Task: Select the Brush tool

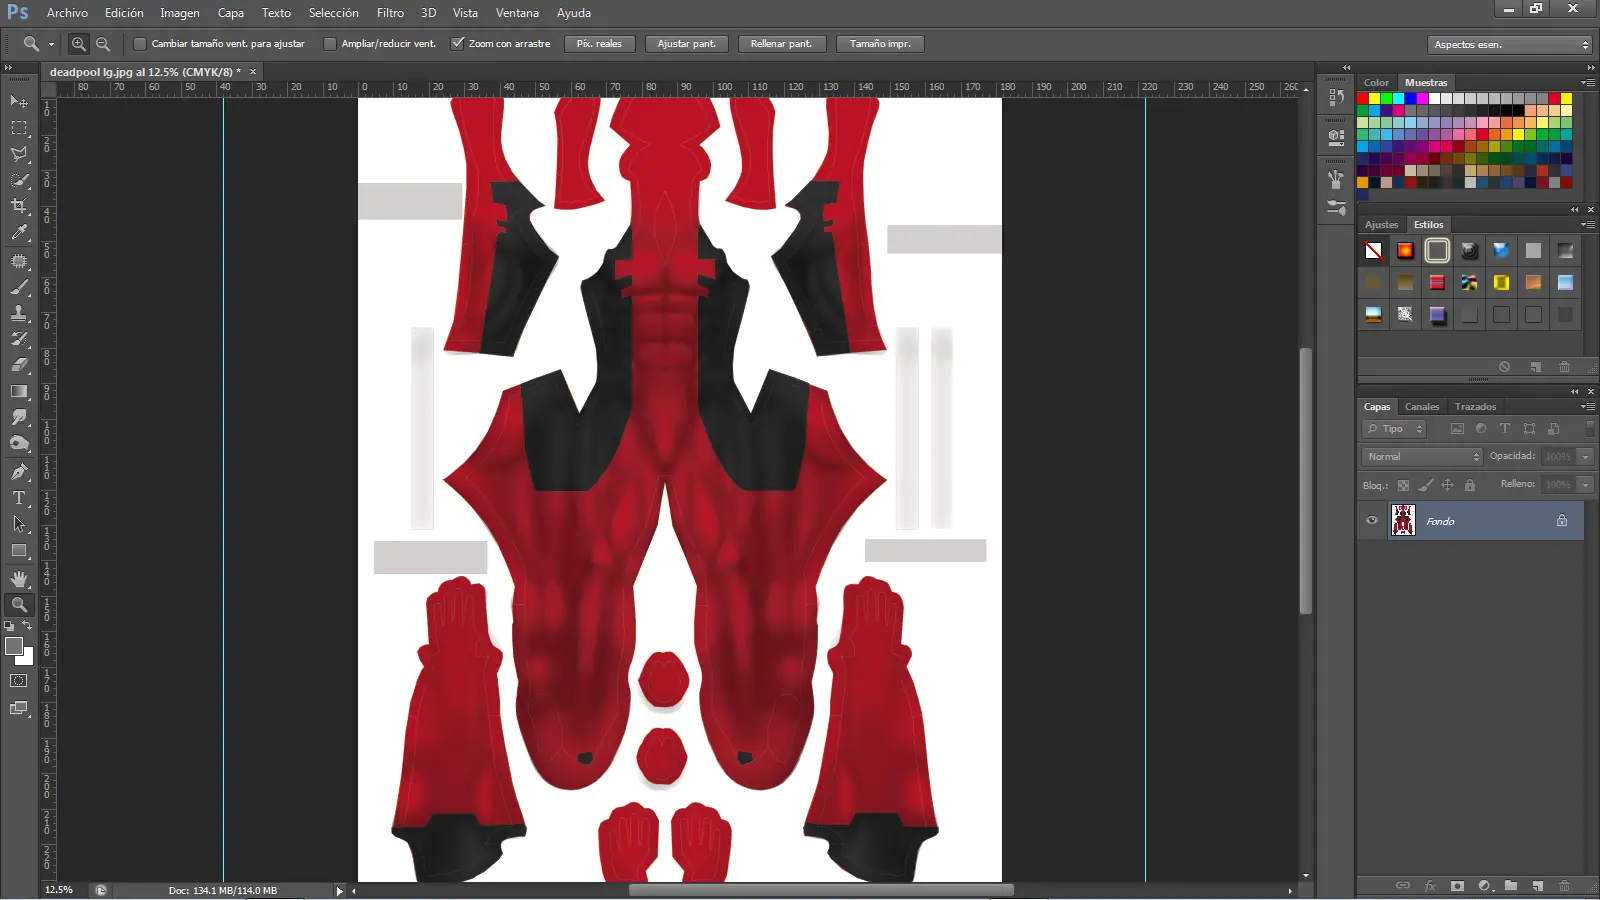Action: [19, 287]
